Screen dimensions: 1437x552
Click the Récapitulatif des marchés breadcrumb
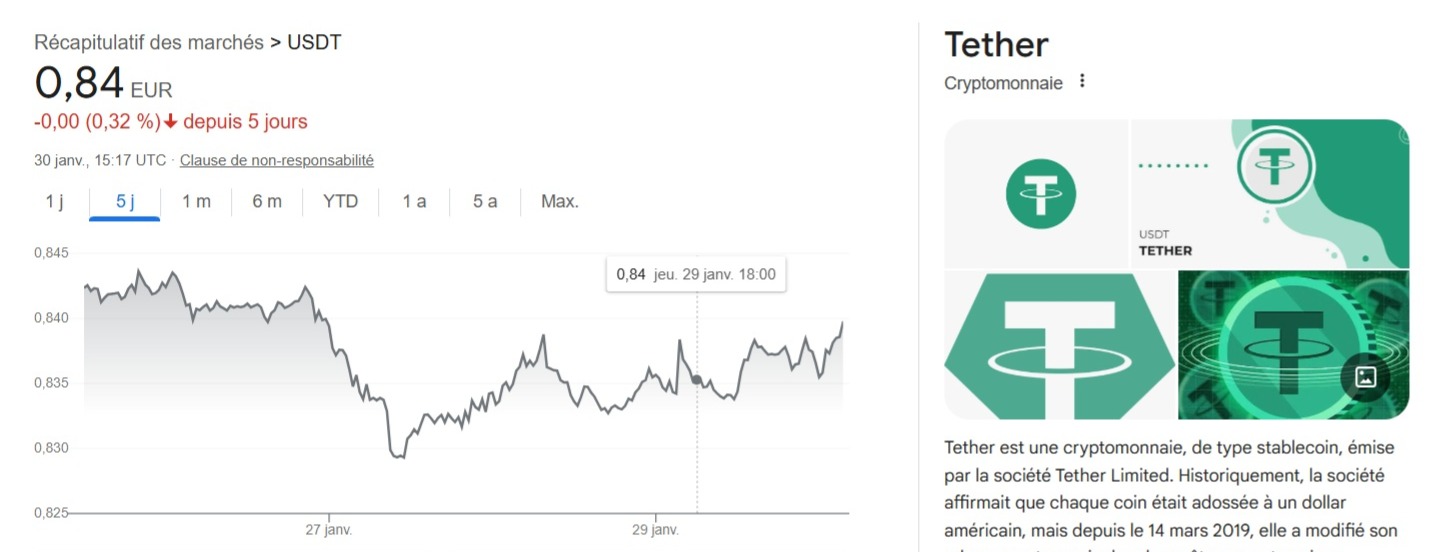(x=149, y=43)
